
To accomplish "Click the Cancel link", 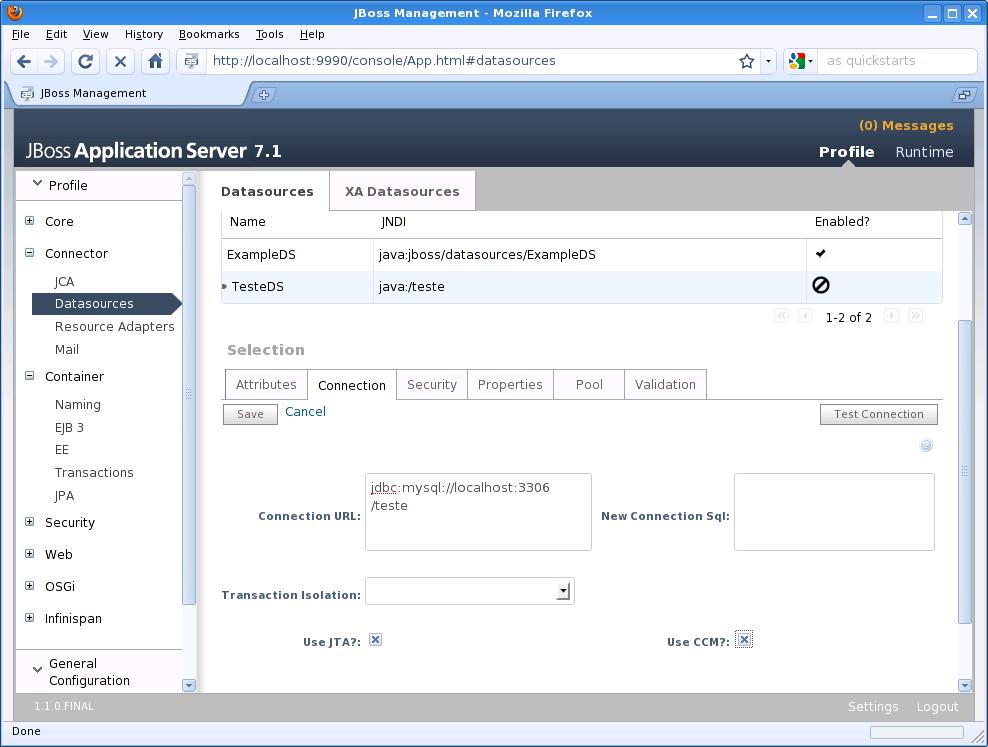I will [305, 411].
